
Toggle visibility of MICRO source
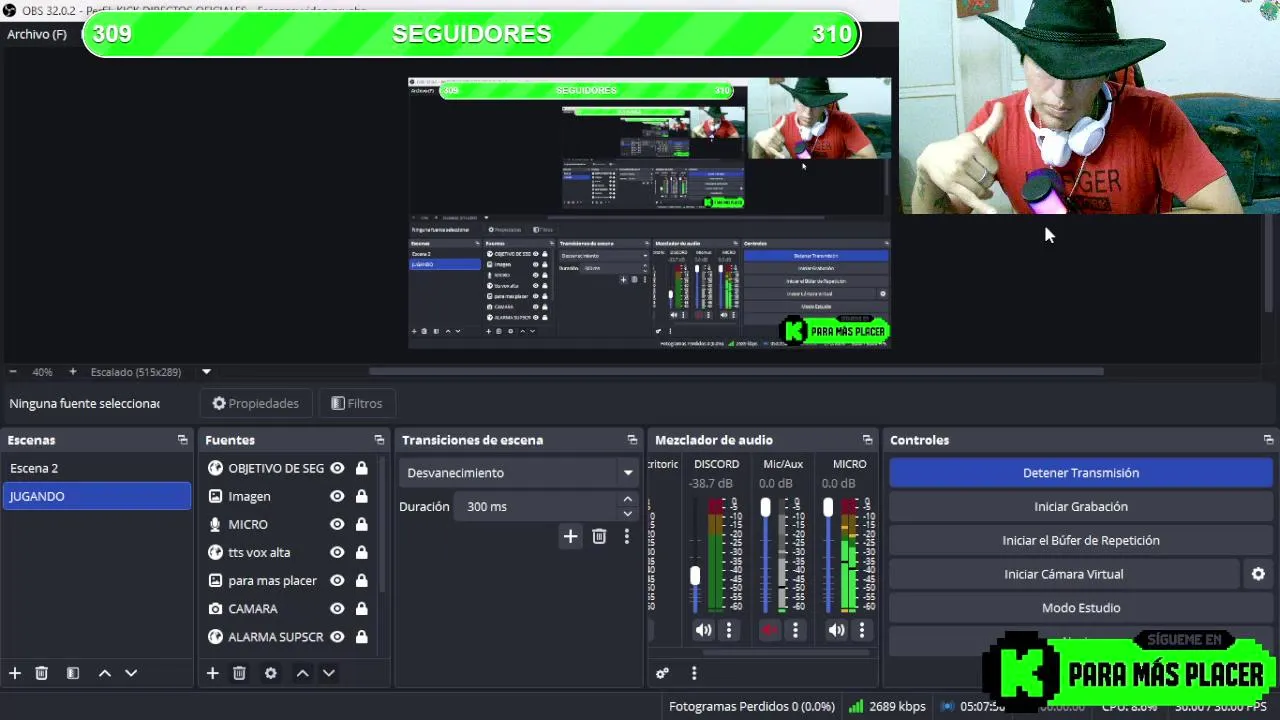tap(337, 524)
